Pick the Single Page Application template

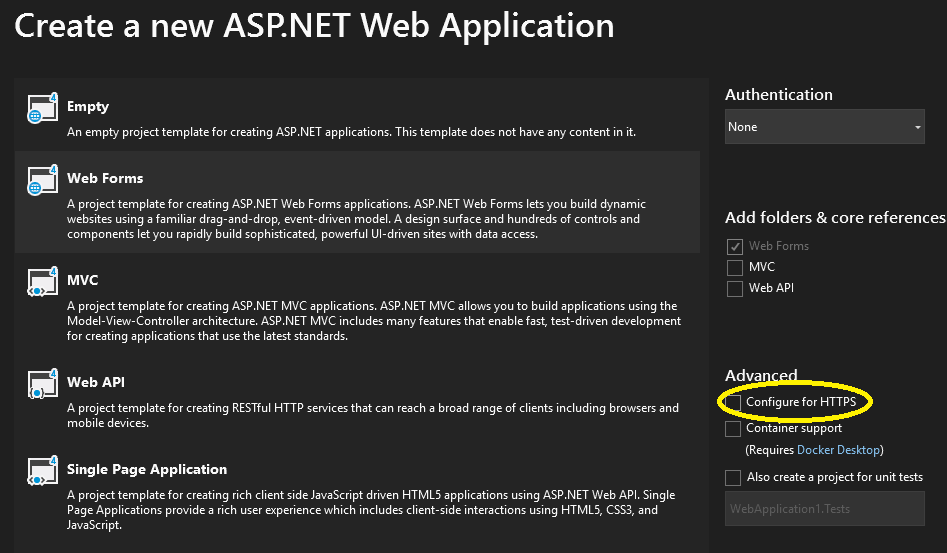147,469
